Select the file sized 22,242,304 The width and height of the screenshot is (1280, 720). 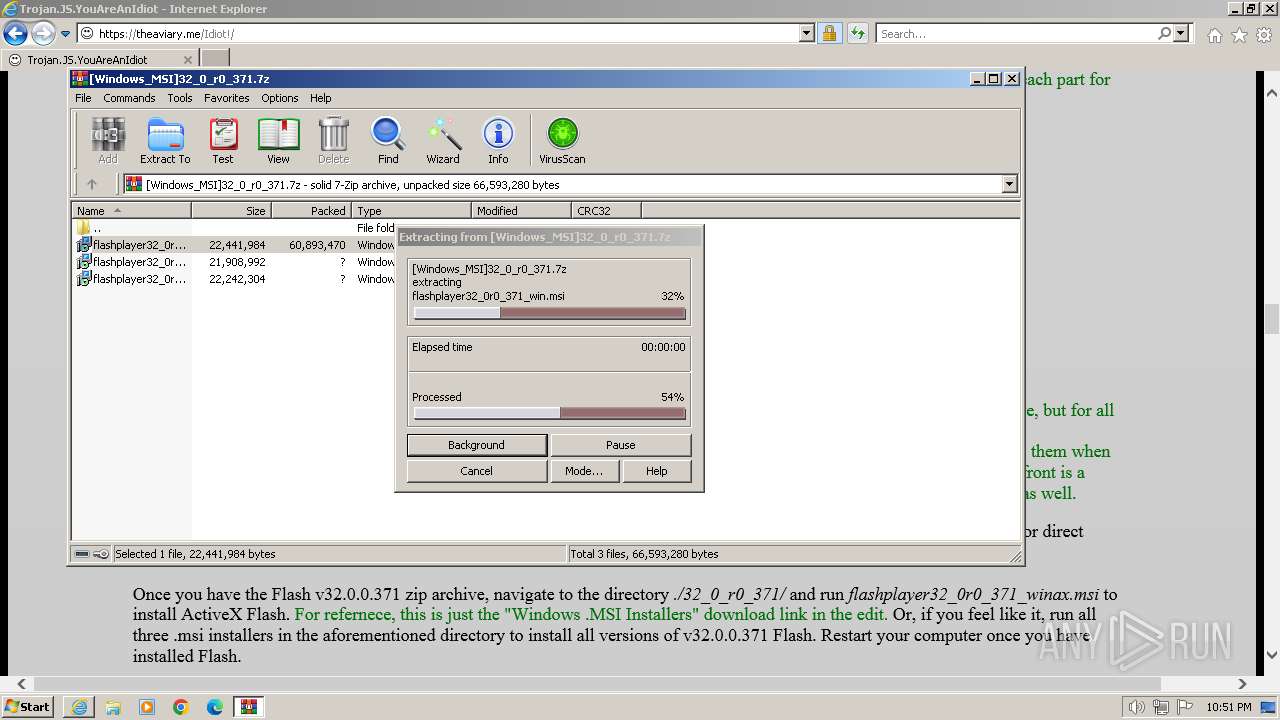pos(234,279)
